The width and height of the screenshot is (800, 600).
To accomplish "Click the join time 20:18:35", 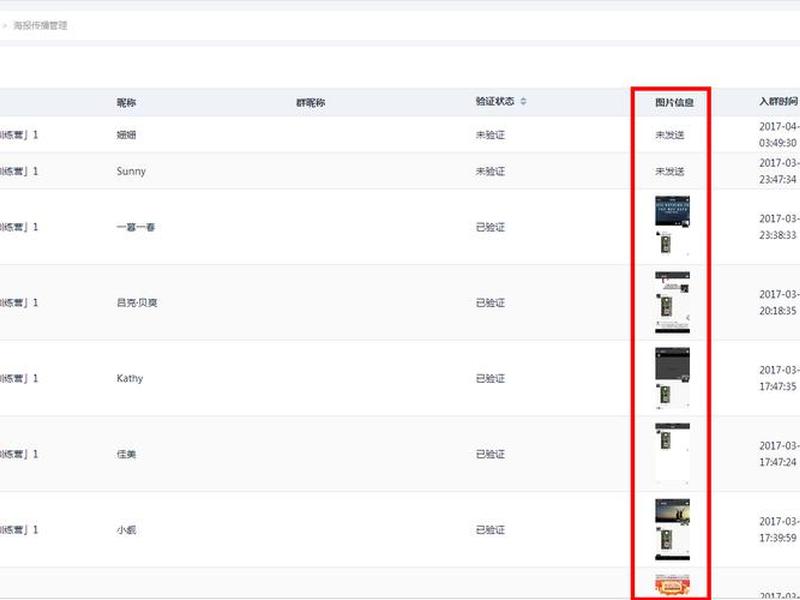I will (x=778, y=311).
